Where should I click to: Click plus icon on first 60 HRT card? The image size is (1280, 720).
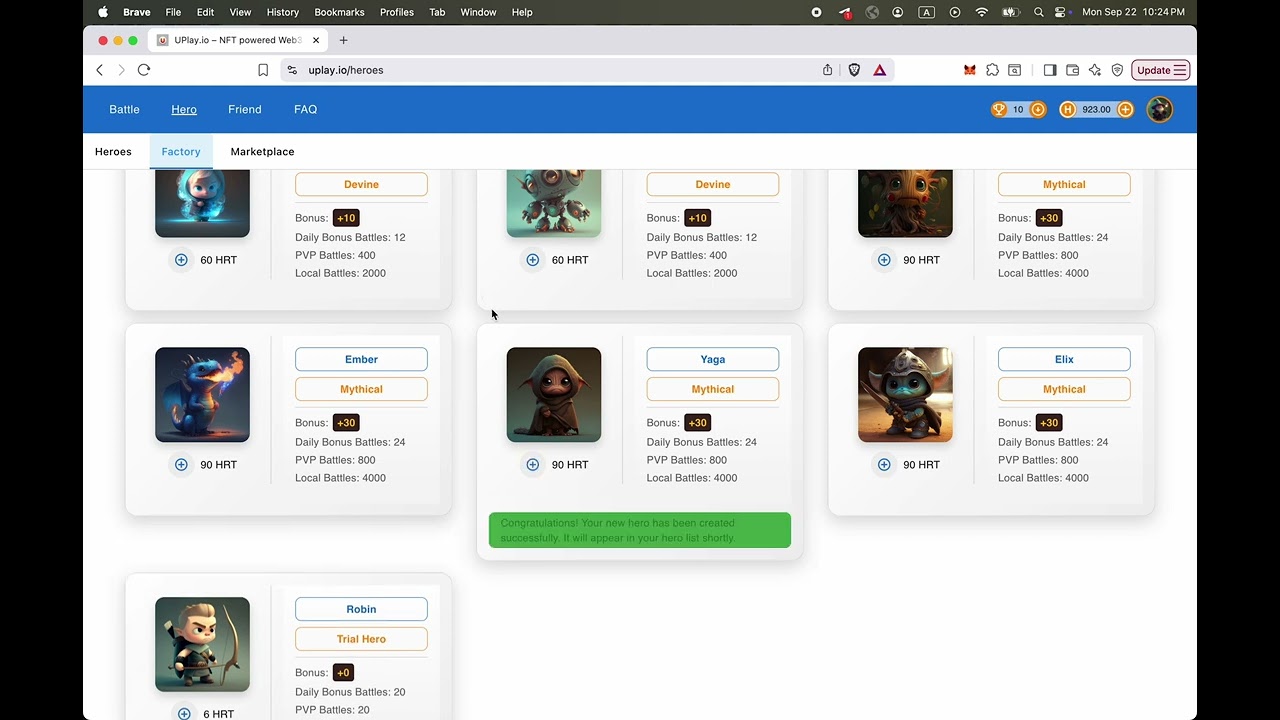(181, 259)
